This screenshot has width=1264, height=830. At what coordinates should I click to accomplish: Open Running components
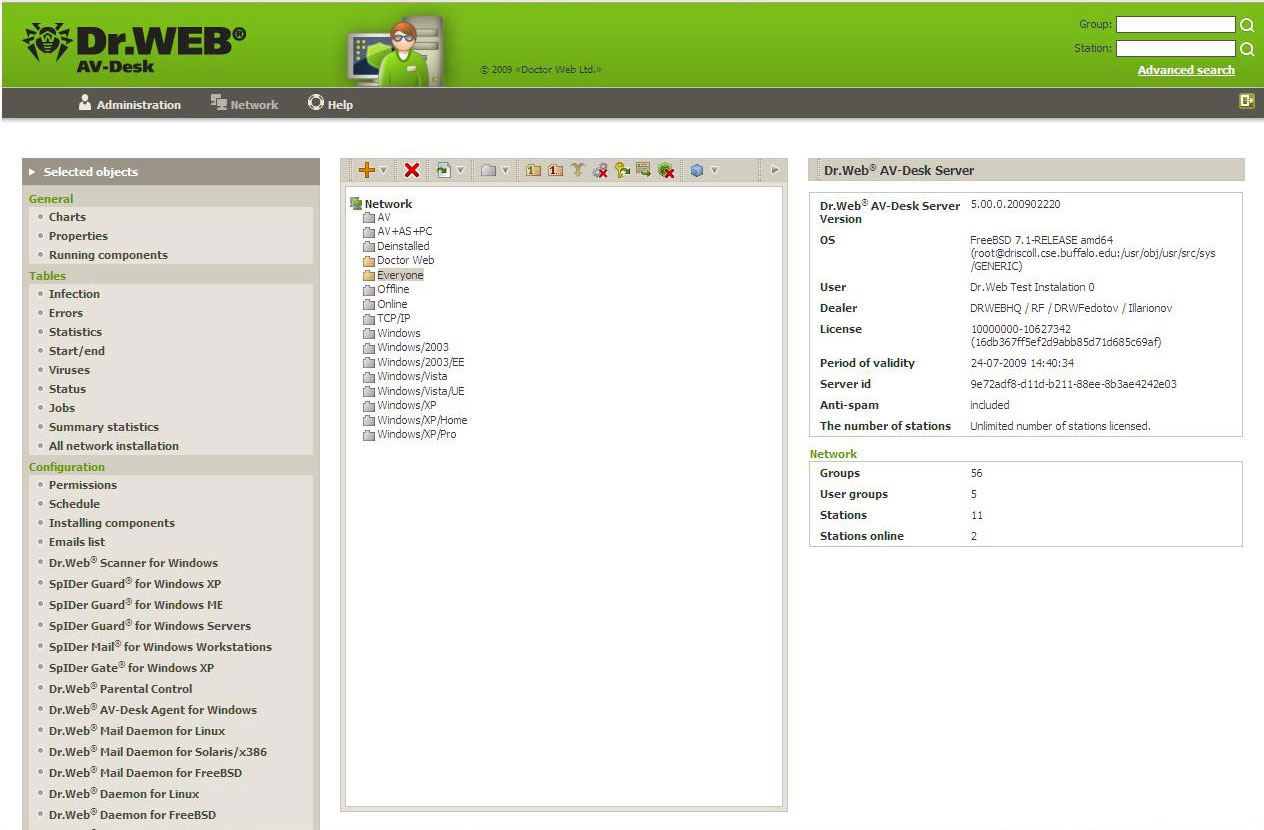pyautogui.click(x=108, y=255)
